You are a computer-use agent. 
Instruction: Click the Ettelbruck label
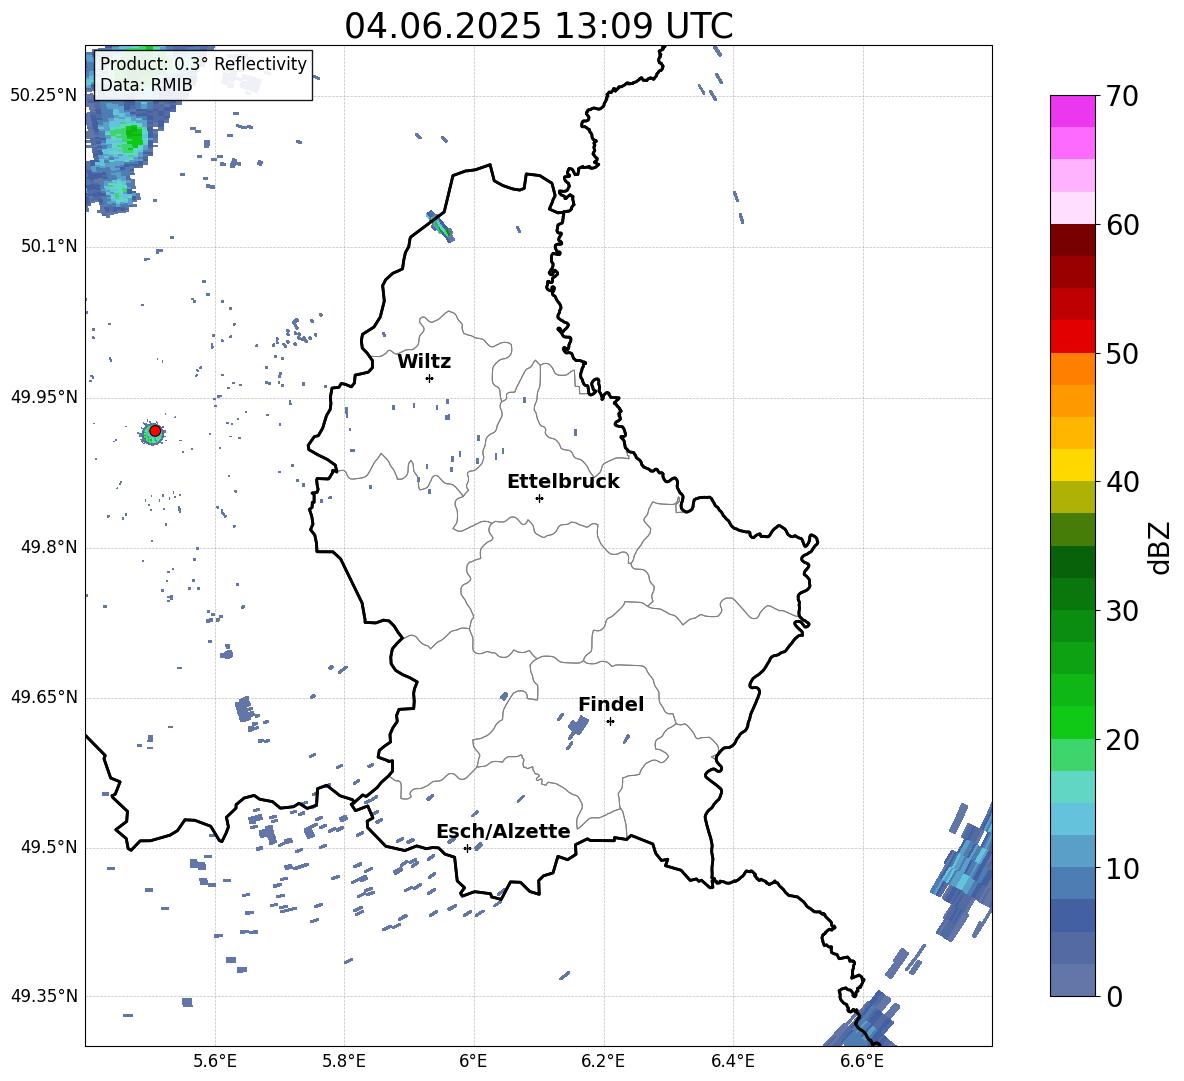(563, 482)
